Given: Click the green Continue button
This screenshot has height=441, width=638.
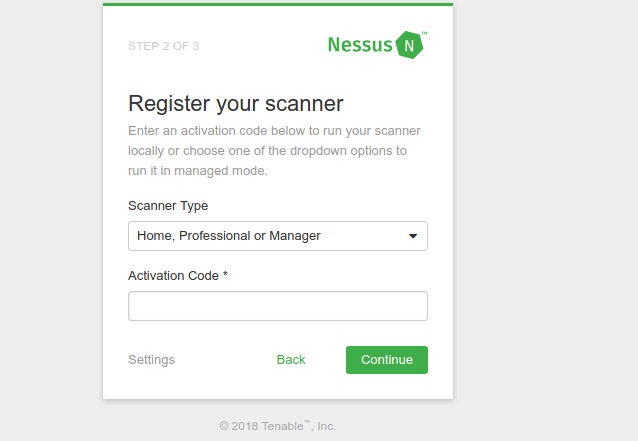Looking at the screenshot, I should (x=387, y=360).
